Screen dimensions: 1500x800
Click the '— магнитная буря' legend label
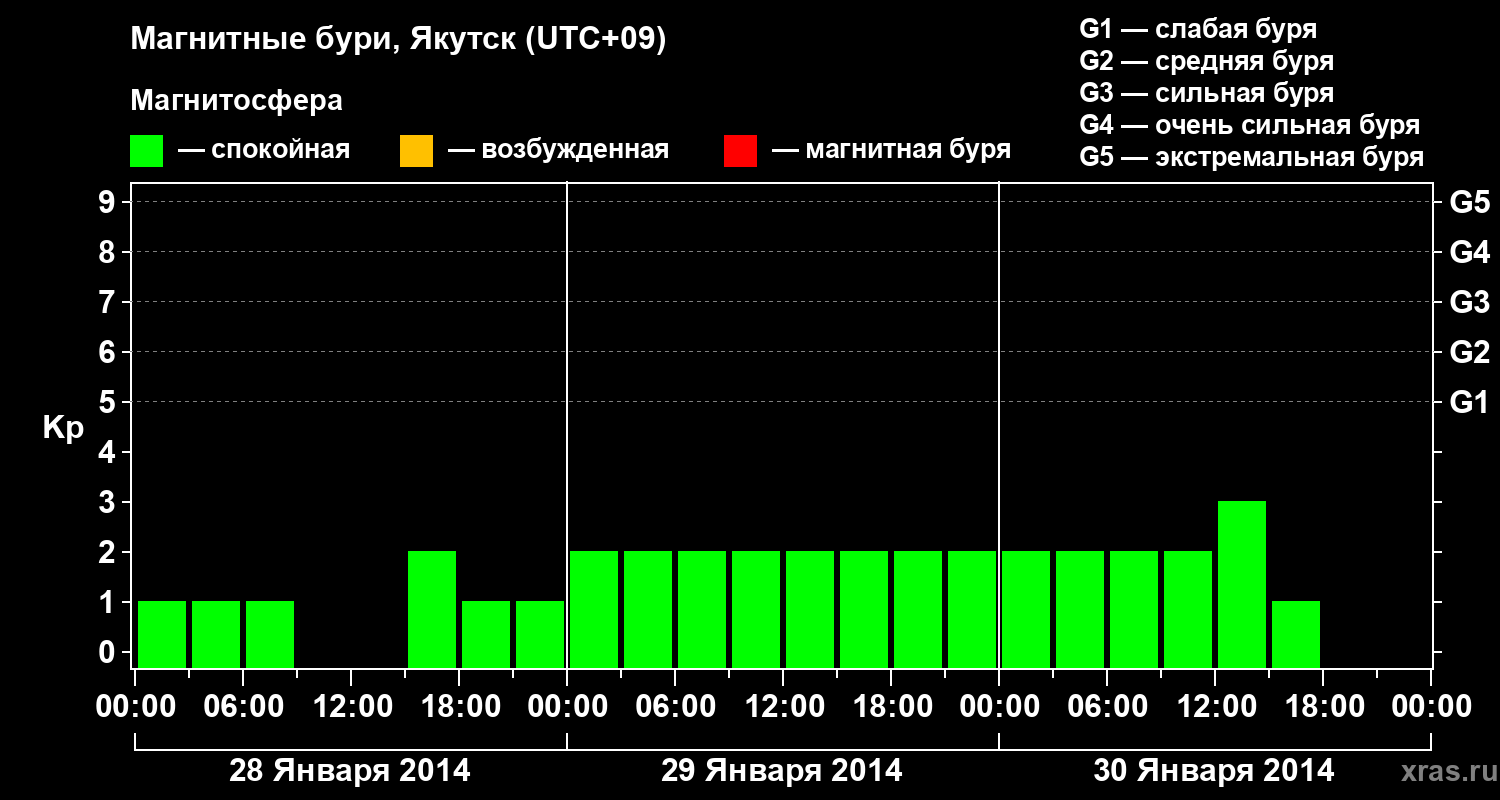coord(891,151)
